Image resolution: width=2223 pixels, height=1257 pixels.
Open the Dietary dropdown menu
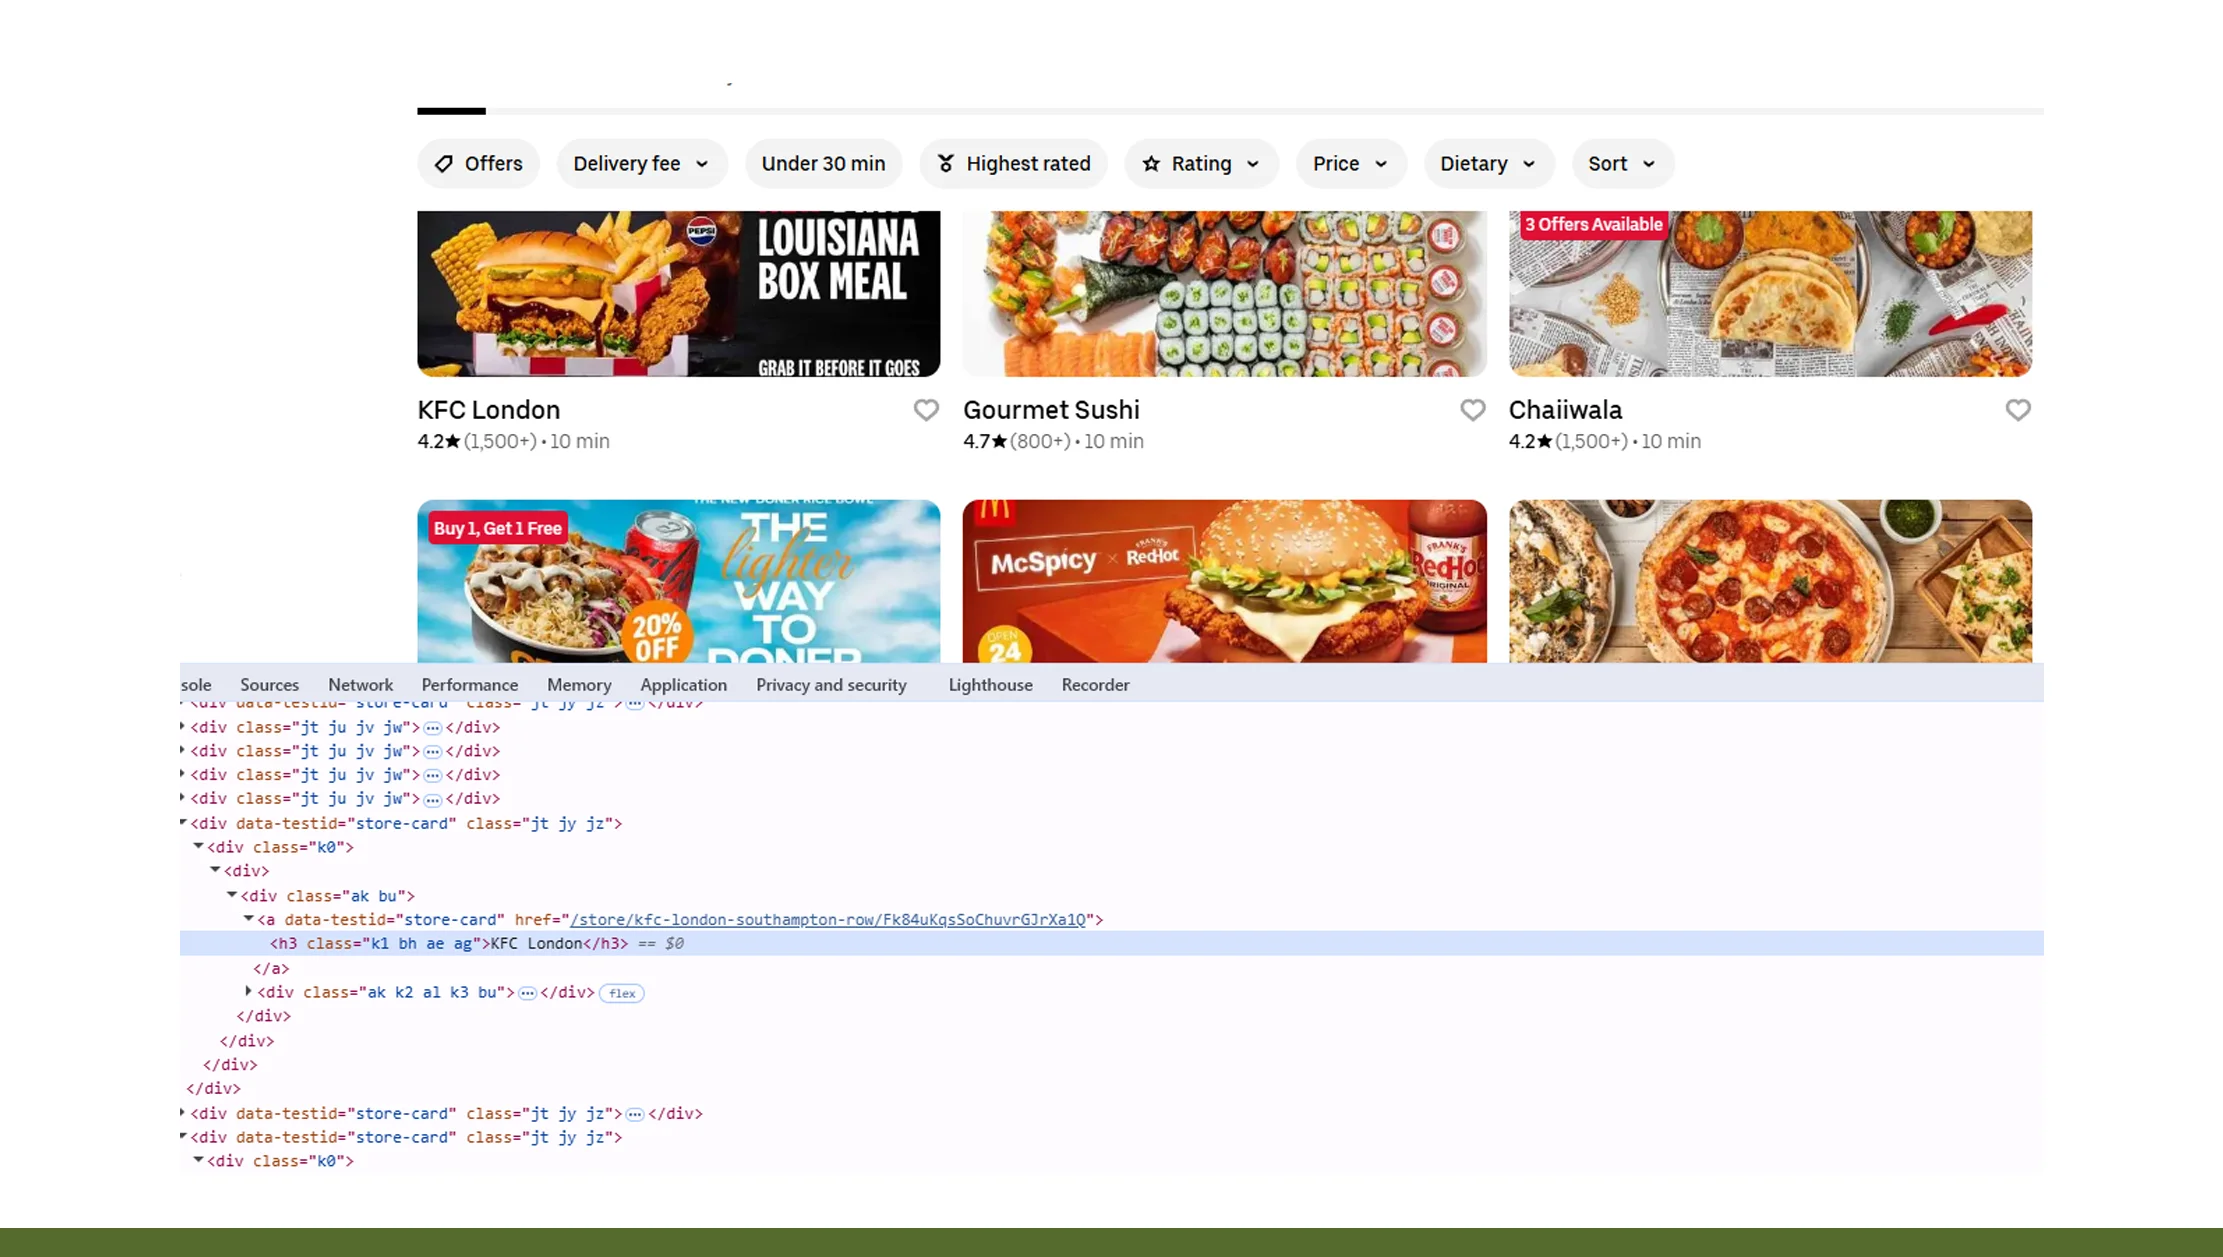coord(1487,164)
